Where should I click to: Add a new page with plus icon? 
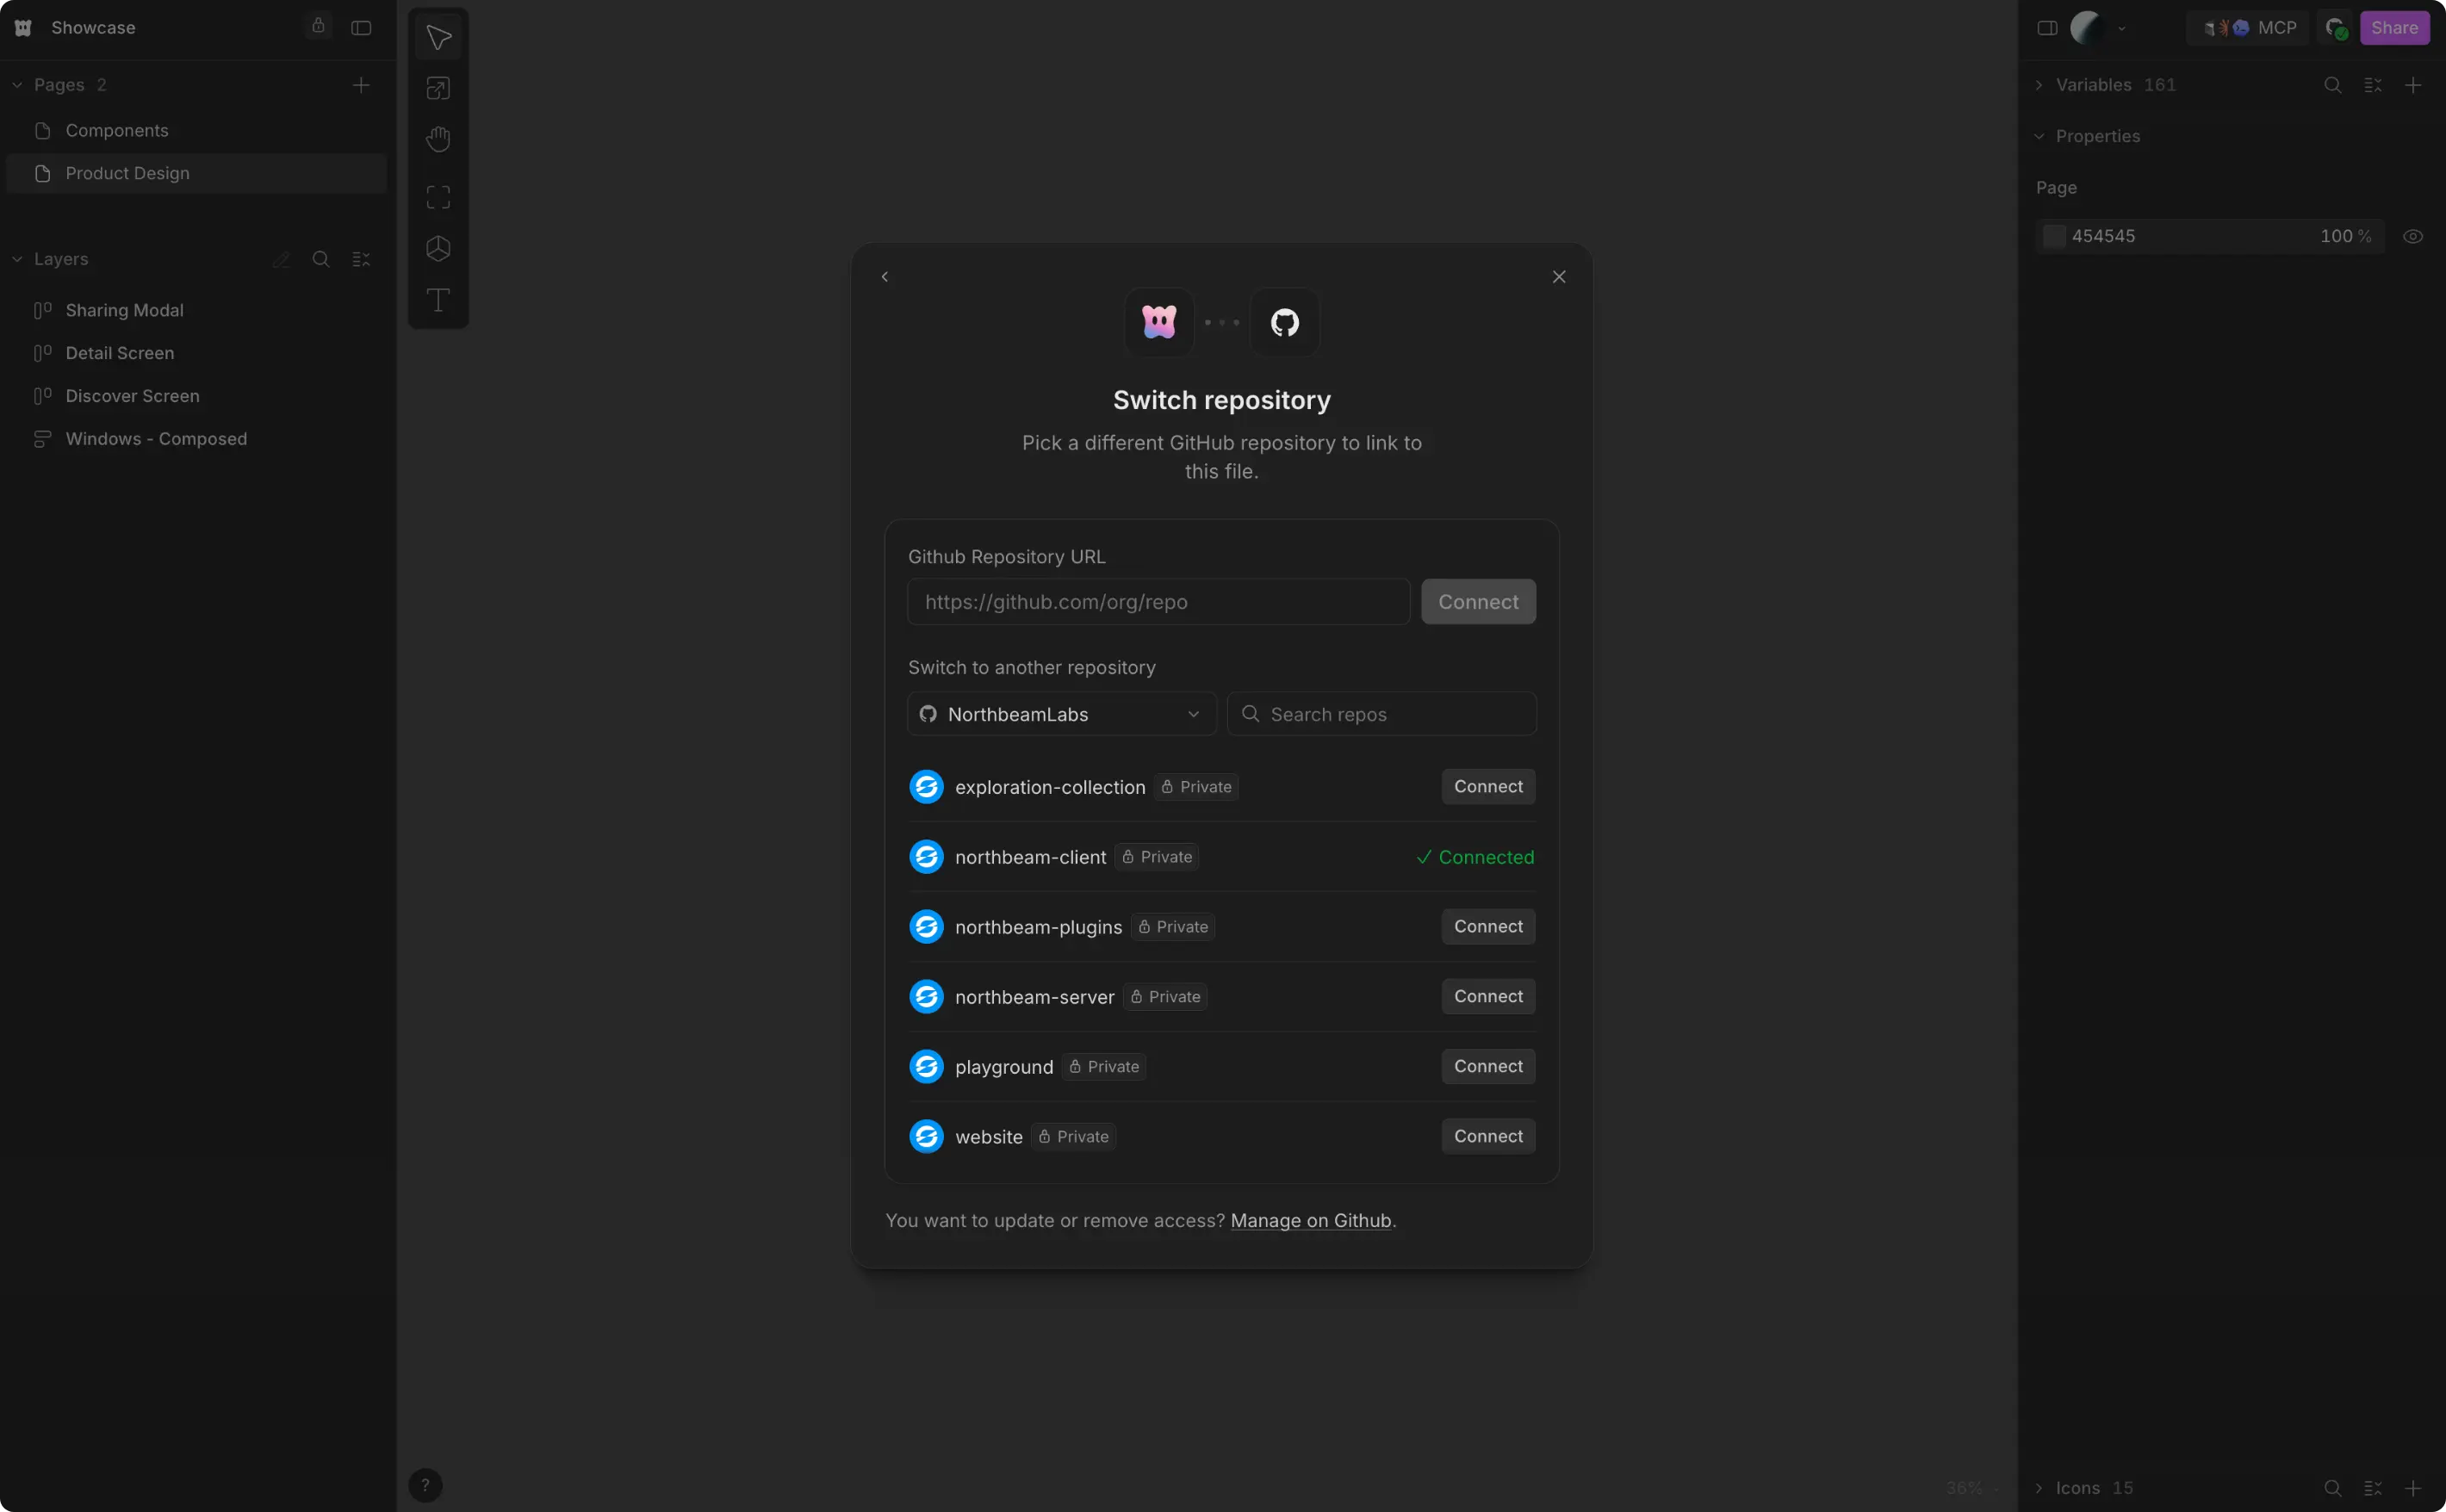pos(361,85)
